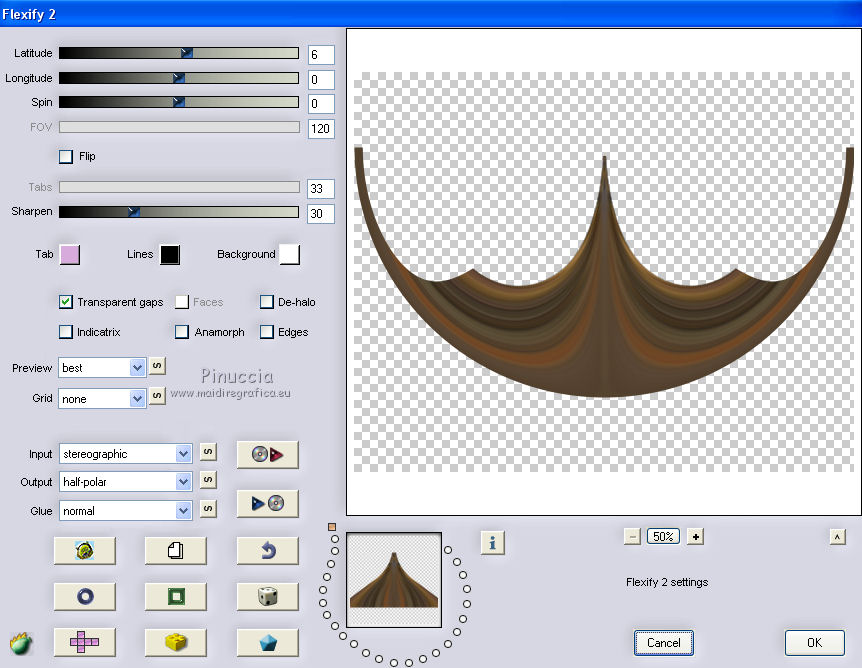This screenshot has width=862, height=668.
Task: Click the green square icon button
Action: point(175,597)
